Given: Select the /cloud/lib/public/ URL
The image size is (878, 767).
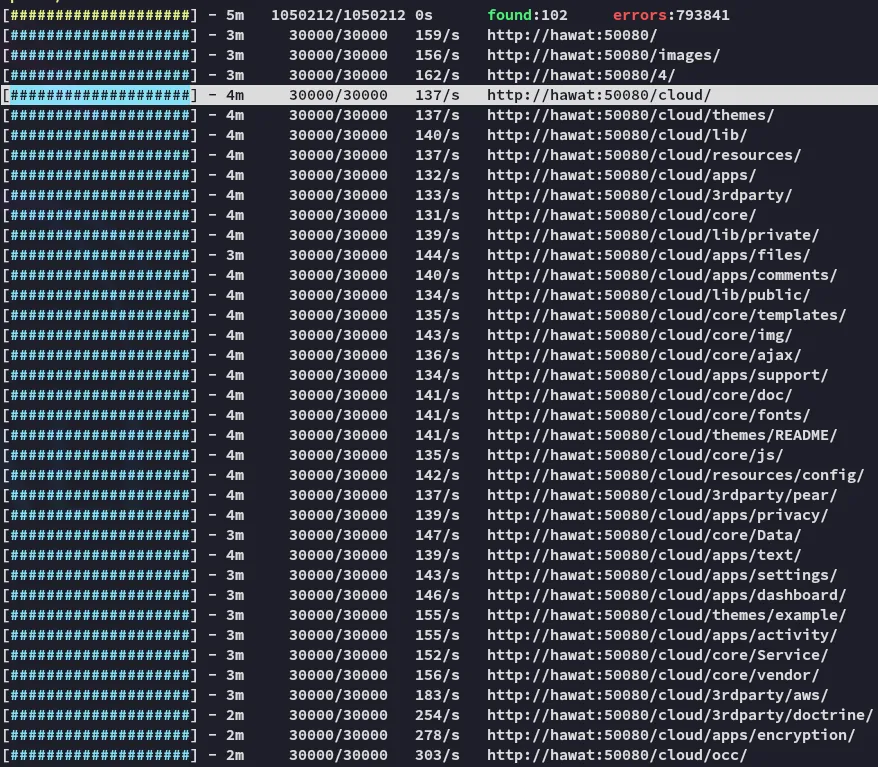Looking at the screenshot, I should (648, 295).
